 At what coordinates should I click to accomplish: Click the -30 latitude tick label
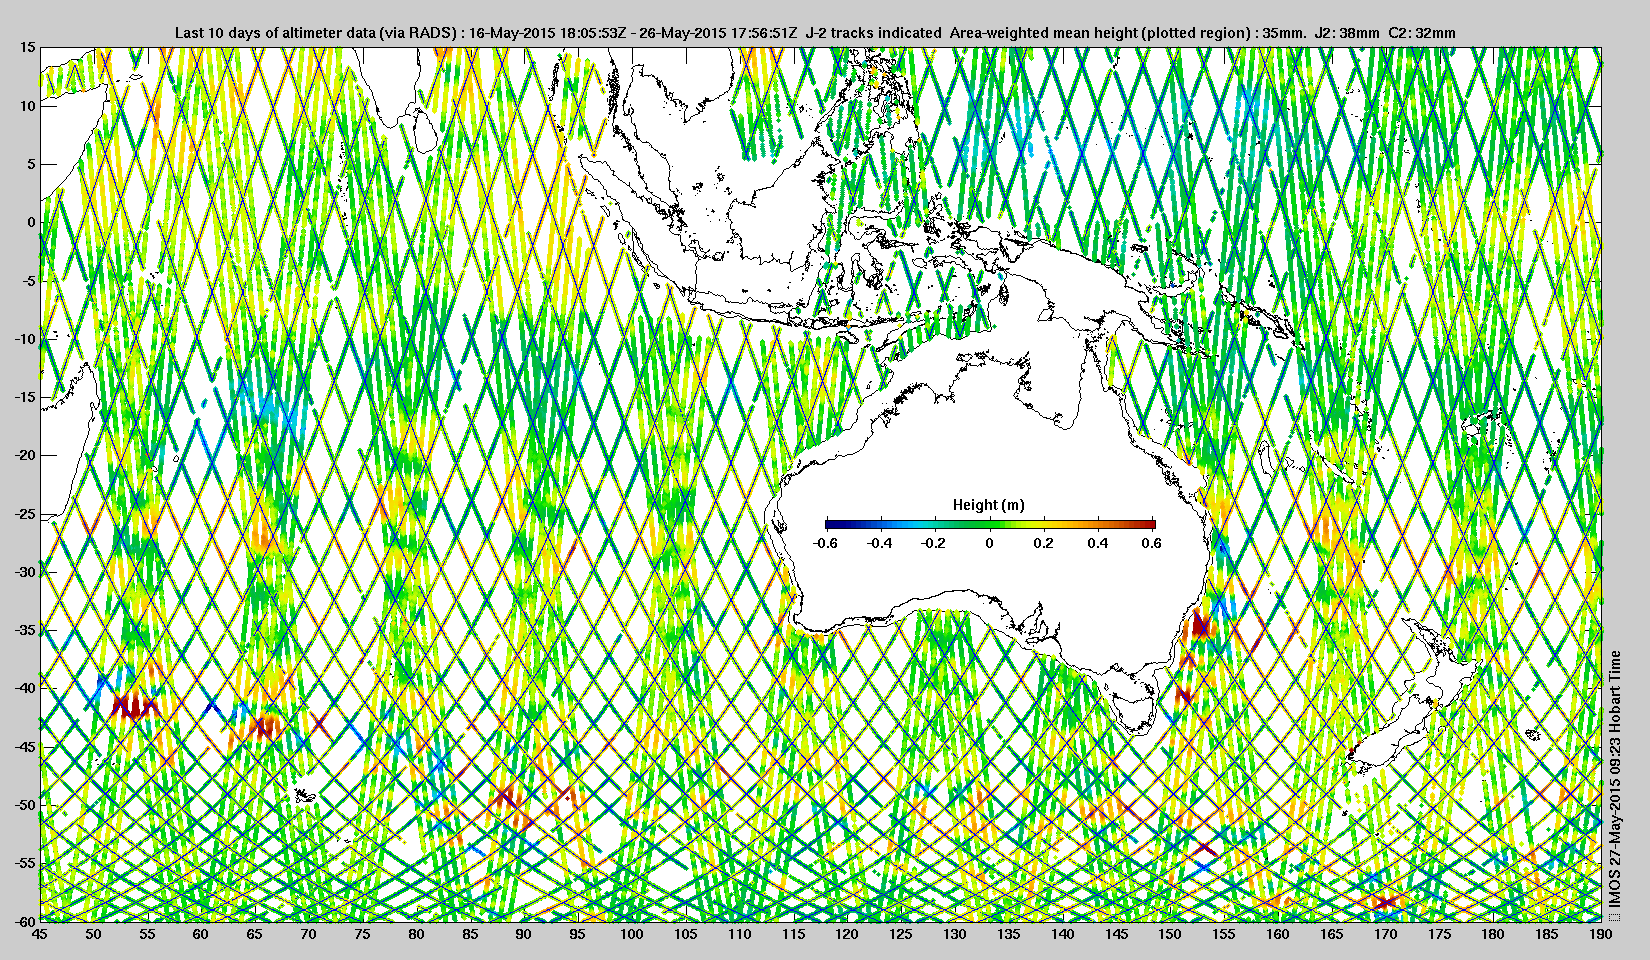click(24, 572)
